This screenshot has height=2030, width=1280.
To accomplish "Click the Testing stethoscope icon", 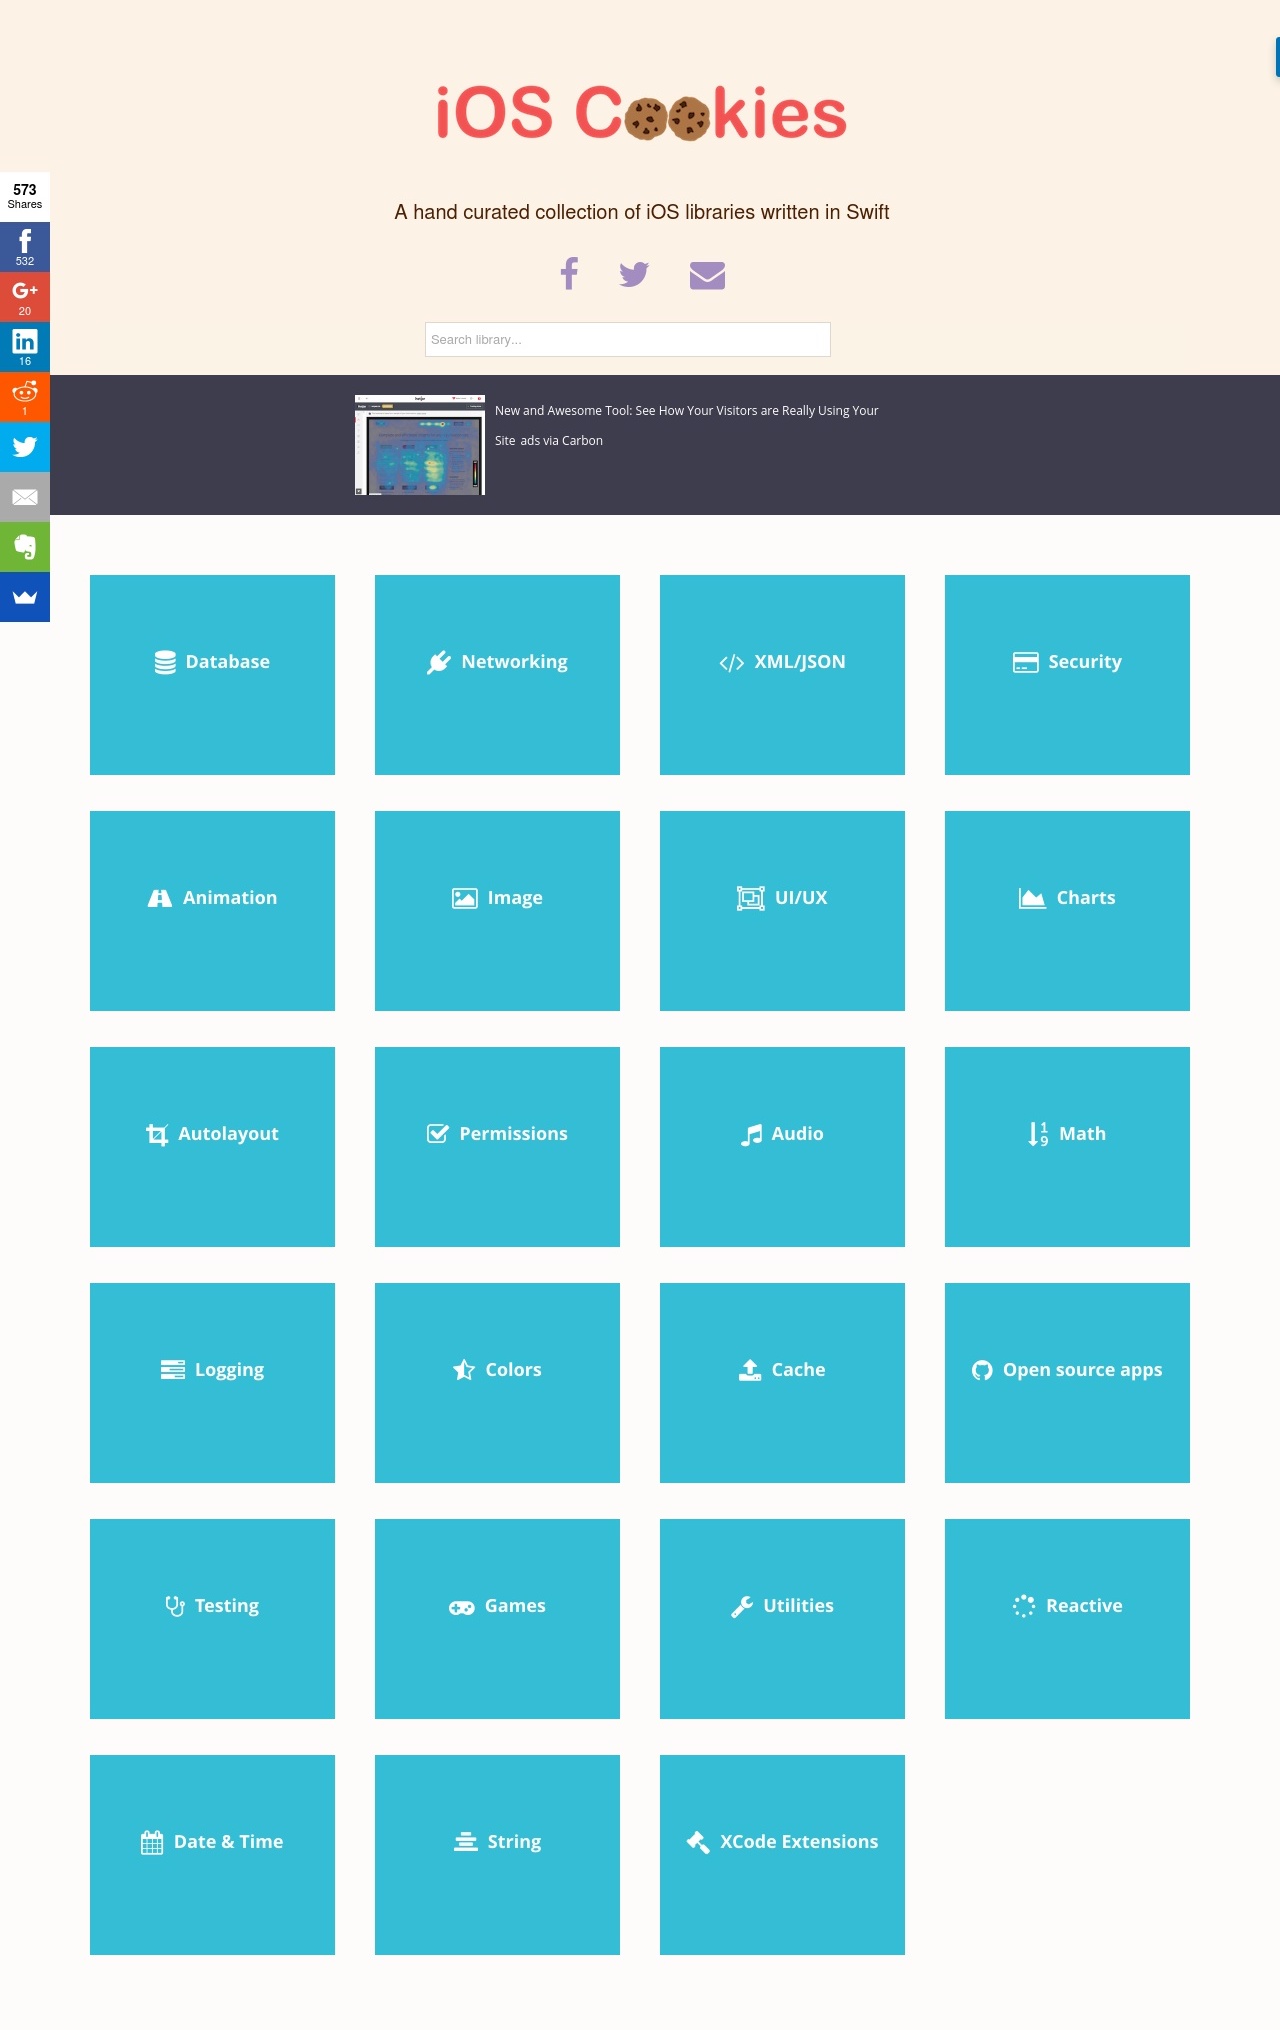I will [x=175, y=1606].
